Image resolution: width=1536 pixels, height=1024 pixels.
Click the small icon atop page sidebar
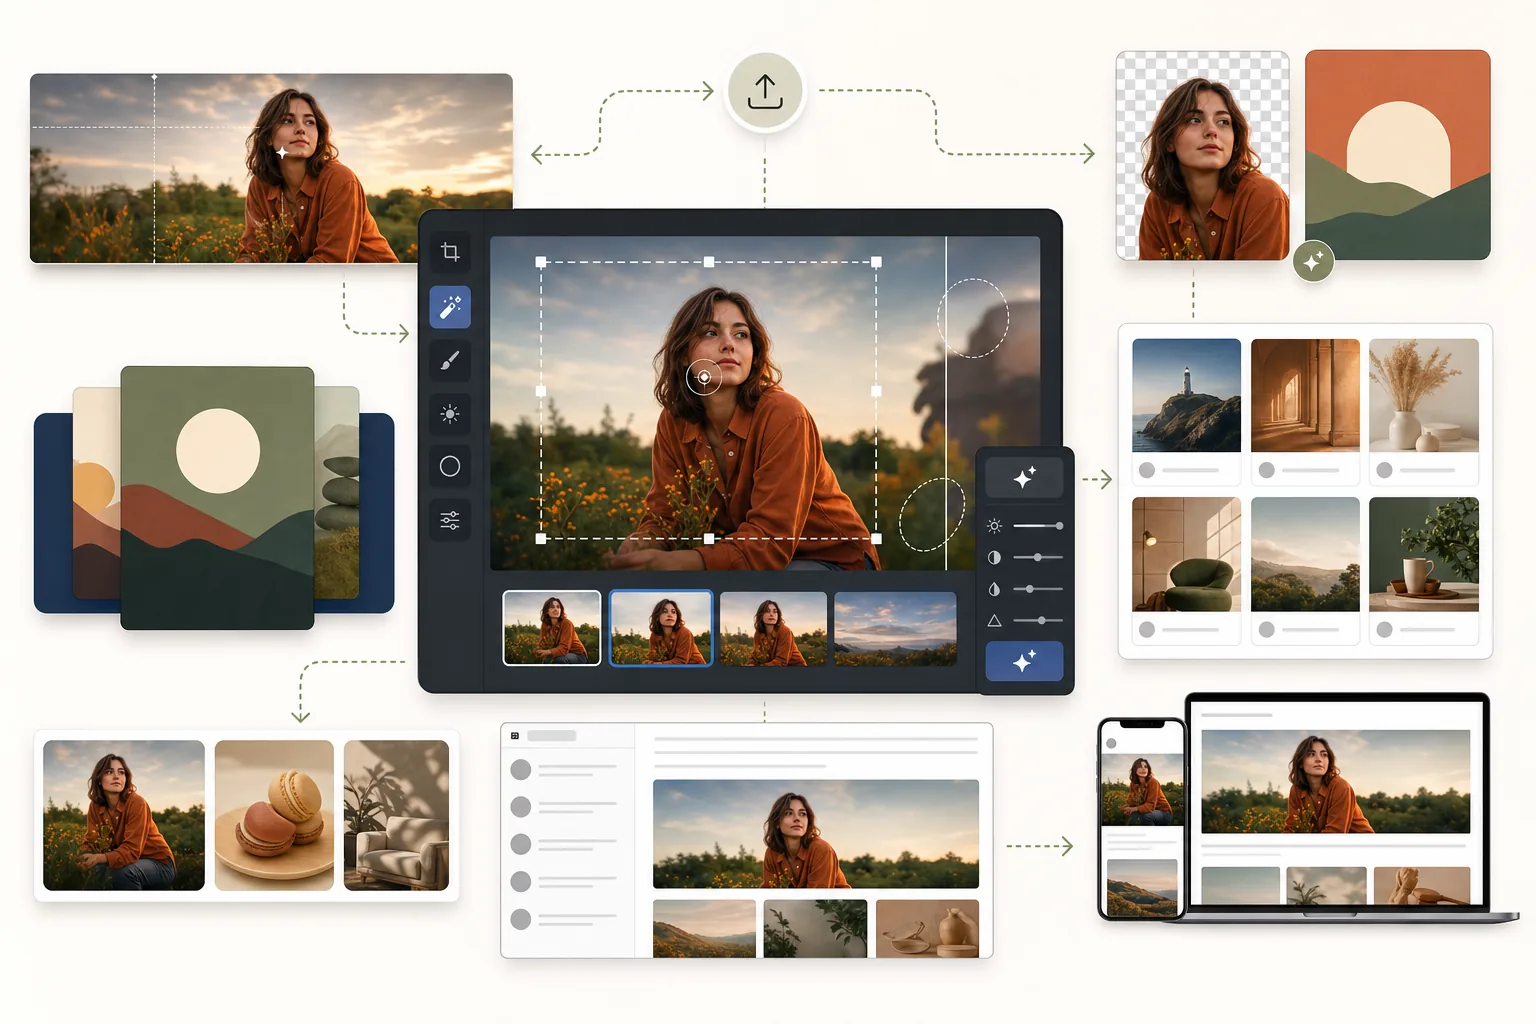(x=515, y=736)
